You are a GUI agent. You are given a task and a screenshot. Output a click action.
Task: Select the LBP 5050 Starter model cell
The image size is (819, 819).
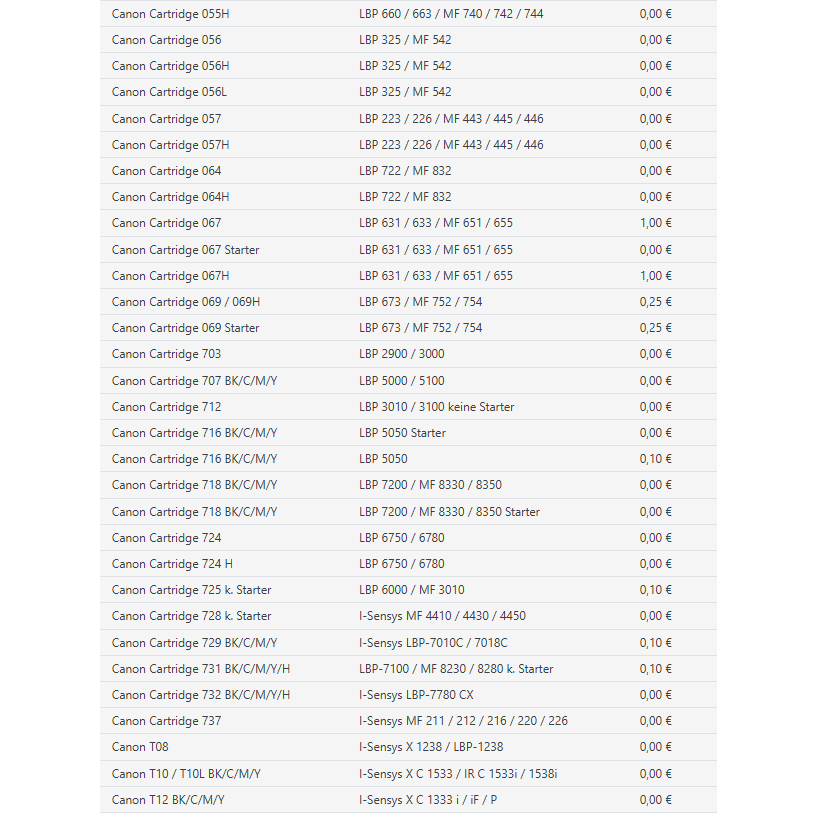click(x=402, y=433)
